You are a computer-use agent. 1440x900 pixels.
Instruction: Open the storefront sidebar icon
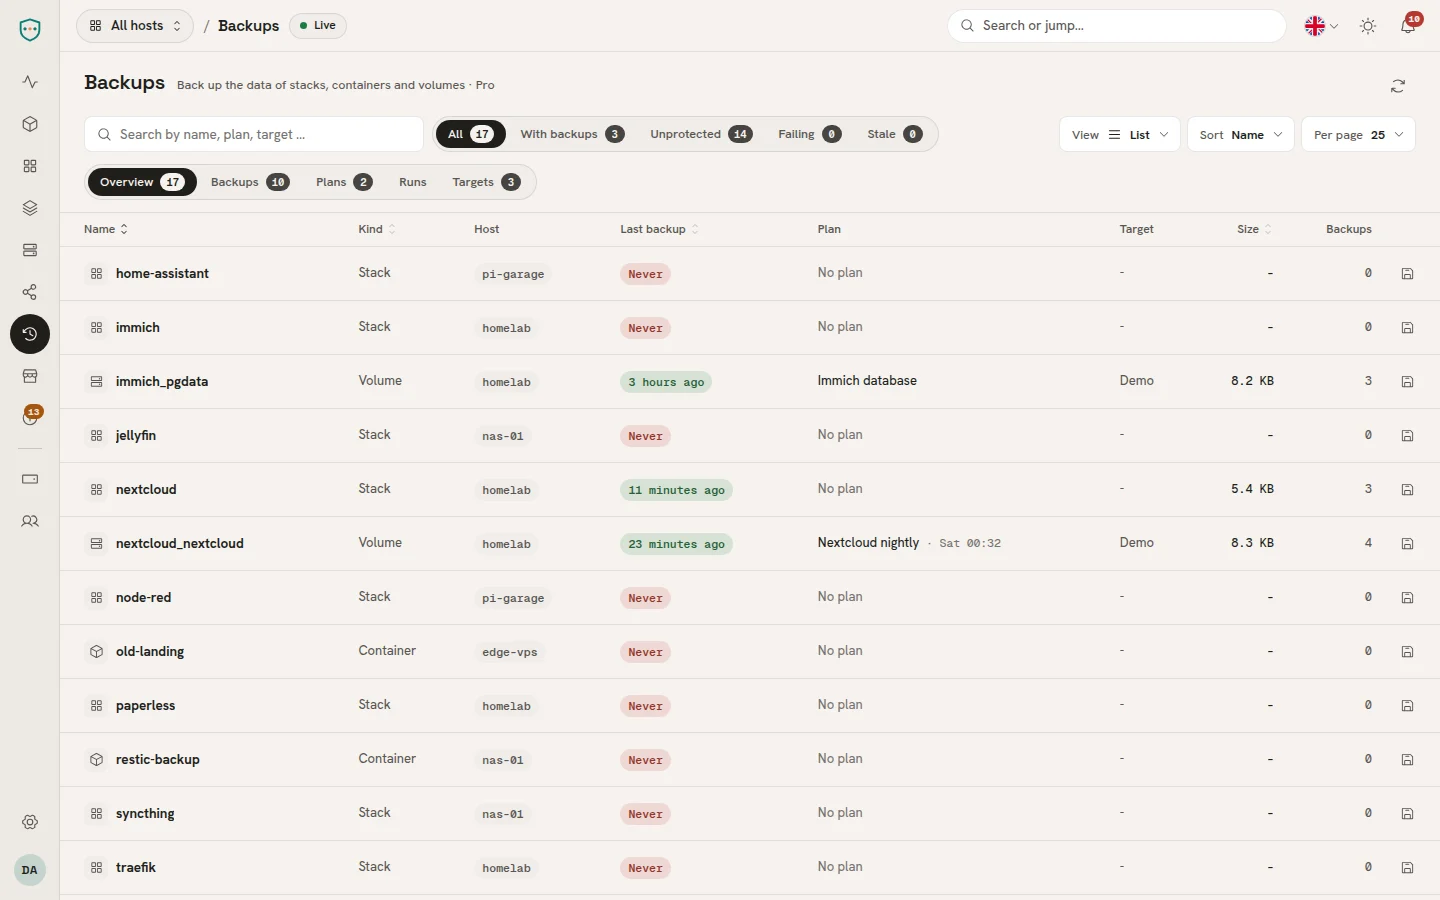[x=30, y=376]
